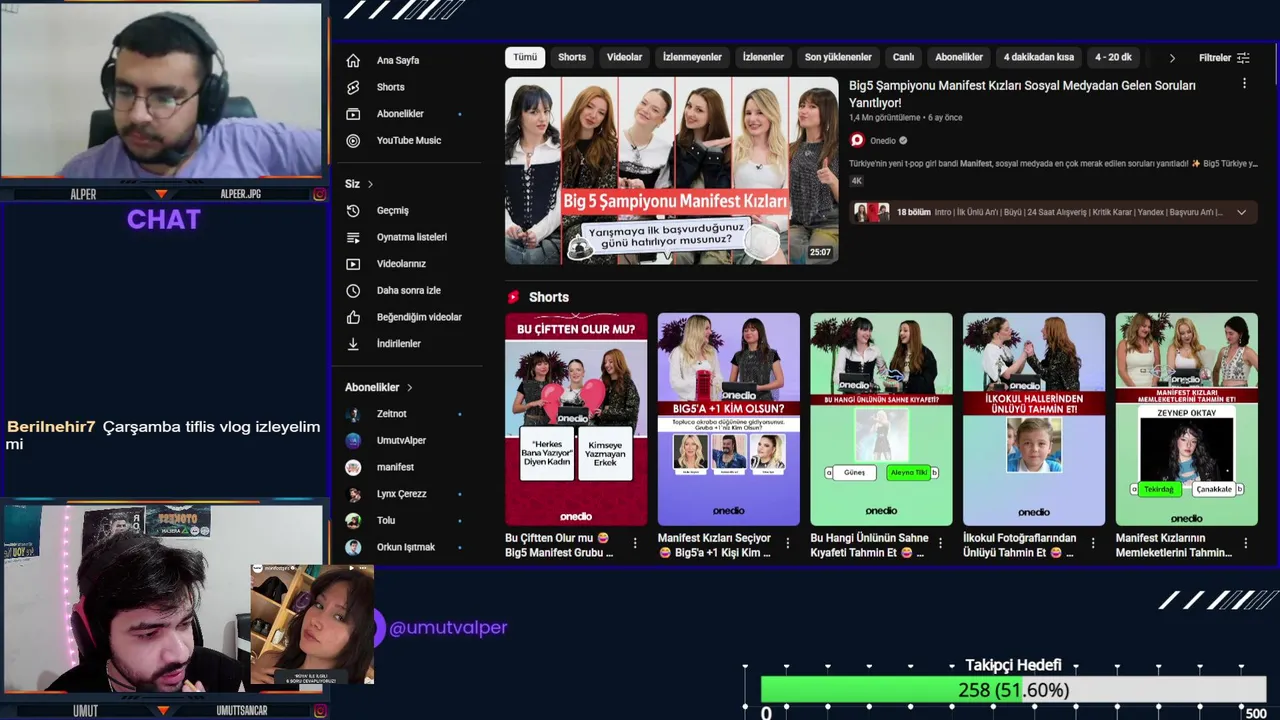Open the Shorts sidebar icon
Image resolution: width=1280 pixels, height=720 pixels.
pyautogui.click(x=353, y=87)
